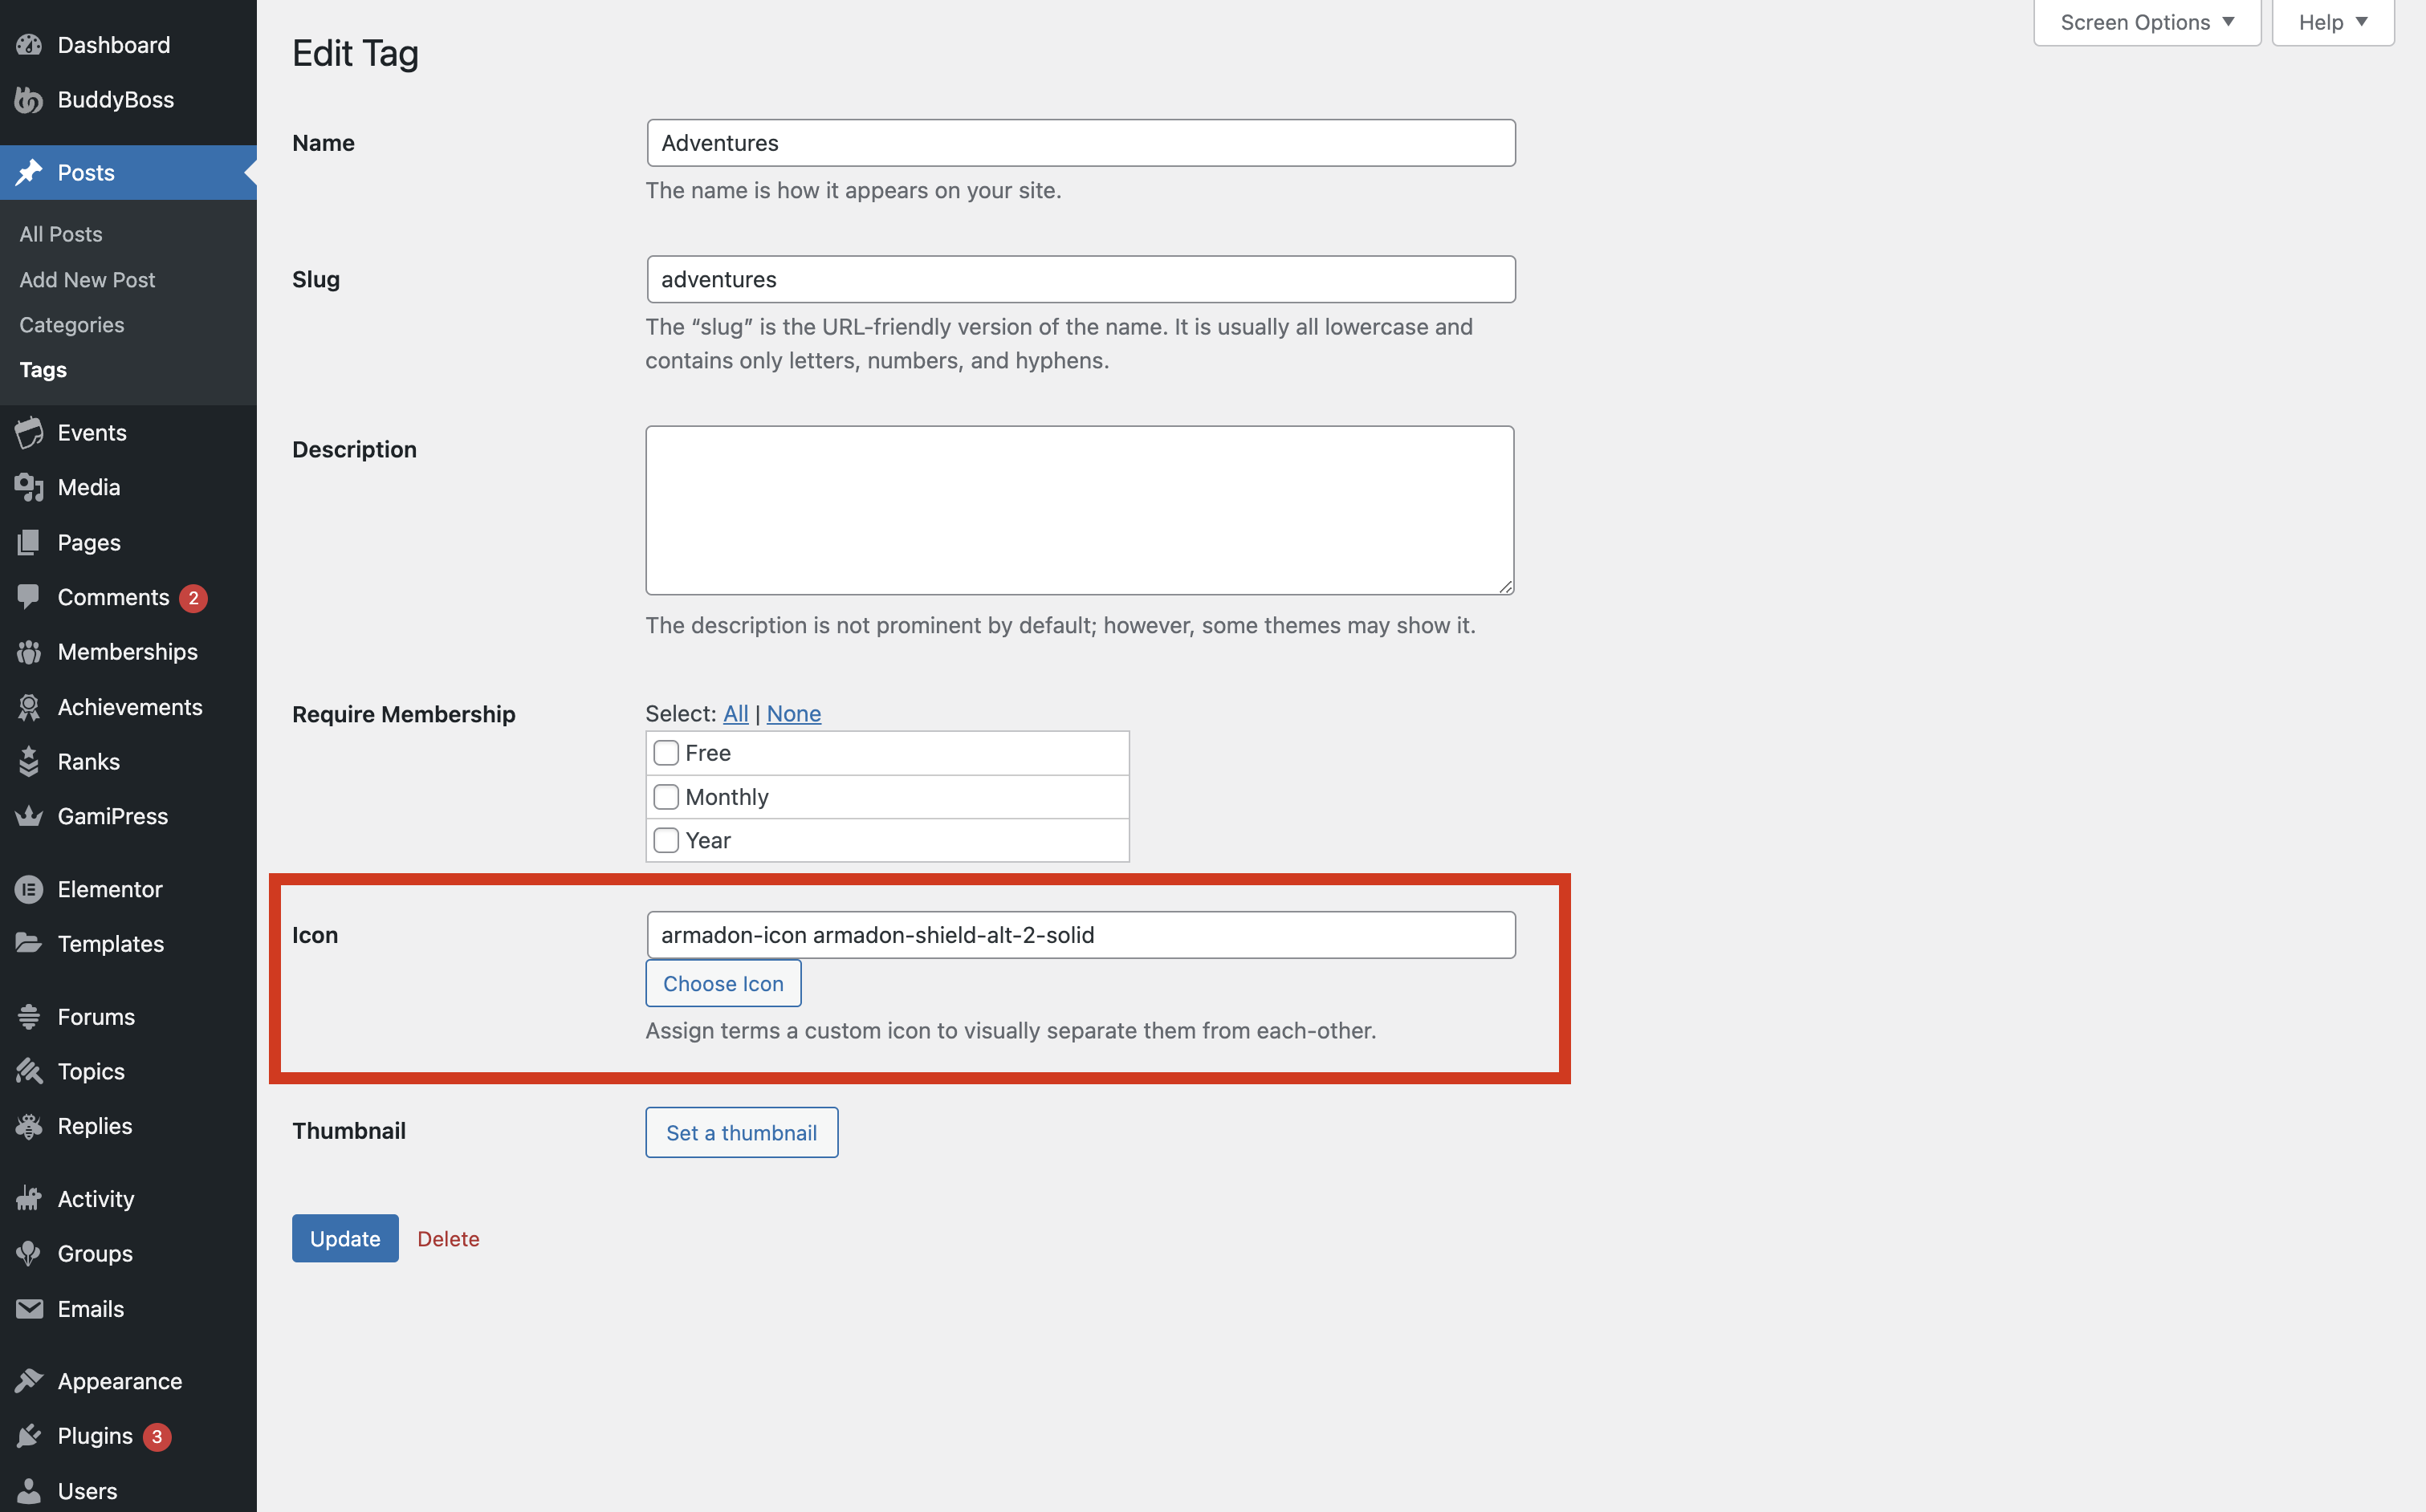The height and width of the screenshot is (1512, 2426).
Task: Click the Posts pushpin icon
Action: (29, 173)
